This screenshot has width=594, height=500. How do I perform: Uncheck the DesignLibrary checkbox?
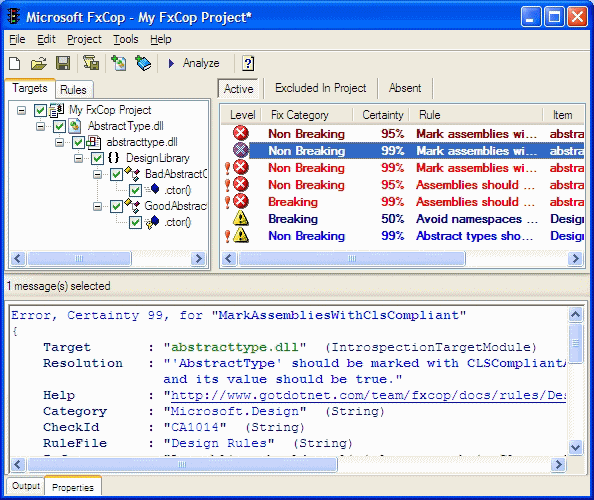click(97, 158)
